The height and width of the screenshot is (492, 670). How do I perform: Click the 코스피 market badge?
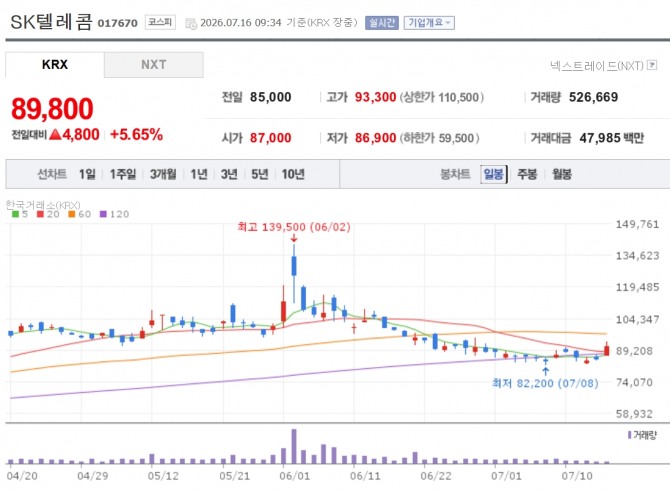(x=160, y=22)
